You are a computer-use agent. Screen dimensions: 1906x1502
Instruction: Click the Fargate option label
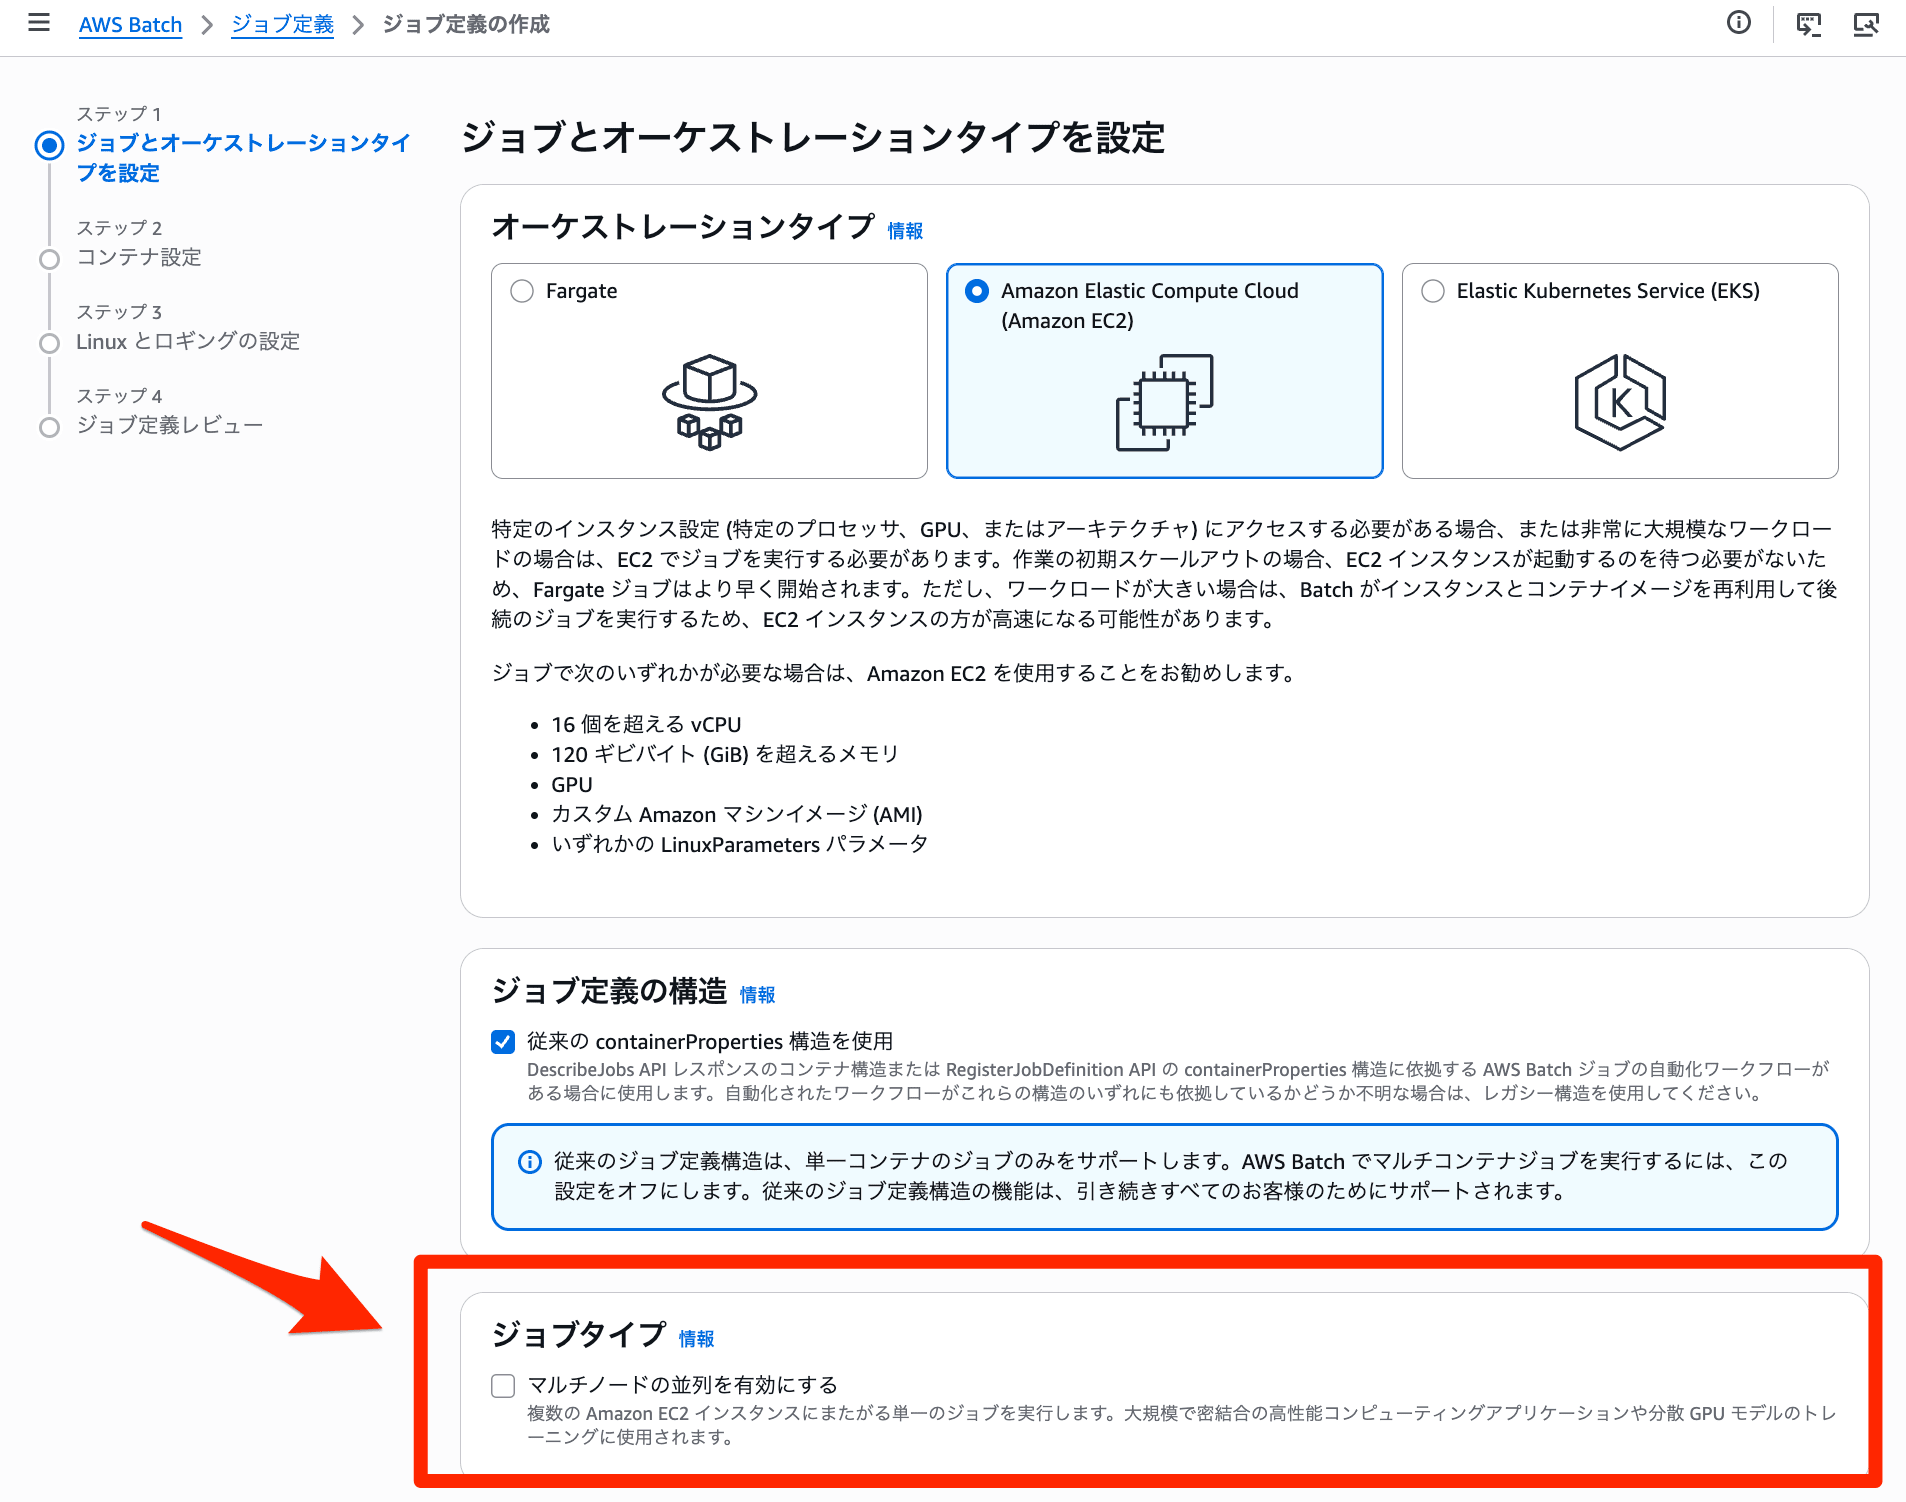pos(581,291)
